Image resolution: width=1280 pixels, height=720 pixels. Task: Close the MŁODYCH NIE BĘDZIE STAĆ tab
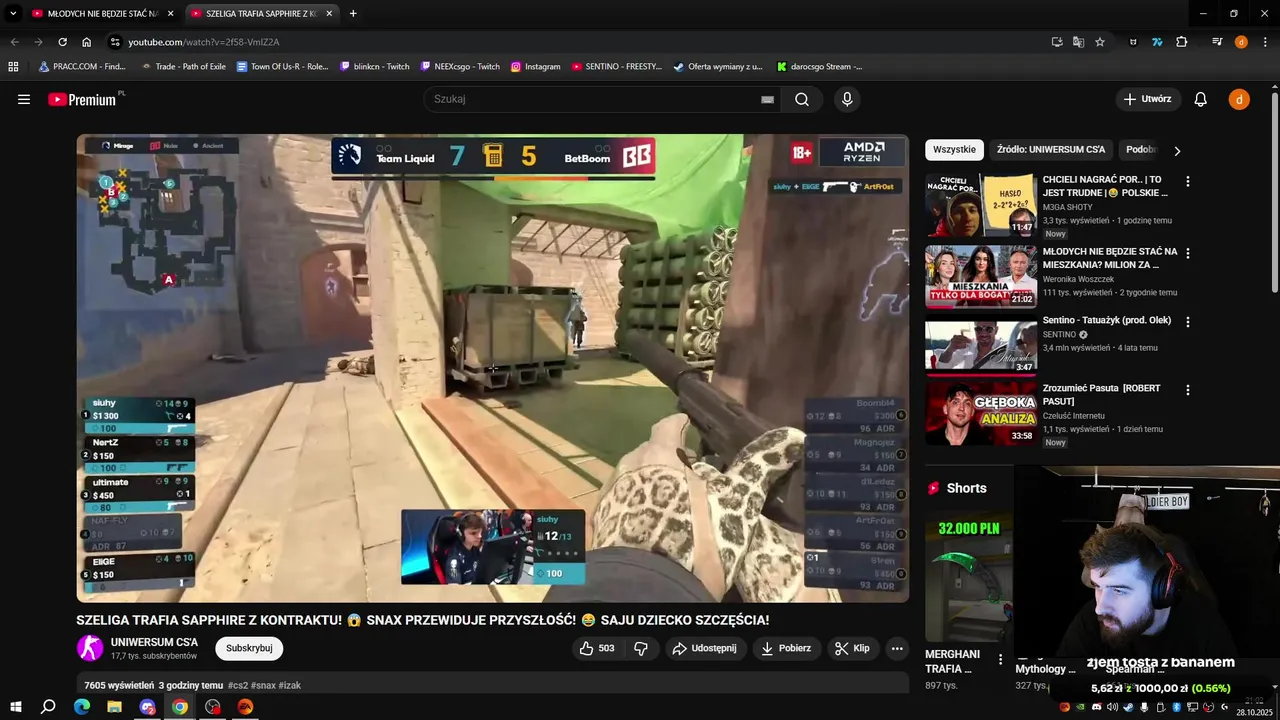pos(170,13)
